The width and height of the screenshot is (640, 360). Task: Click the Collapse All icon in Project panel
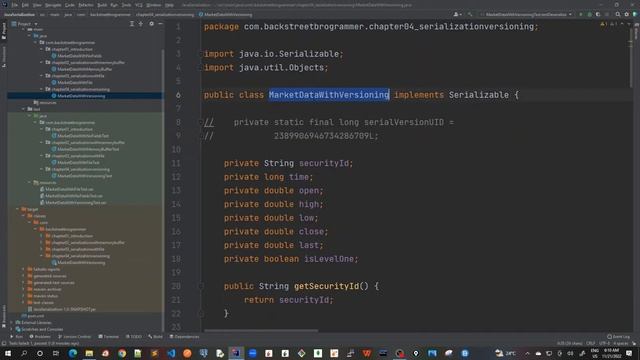tap(141, 24)
